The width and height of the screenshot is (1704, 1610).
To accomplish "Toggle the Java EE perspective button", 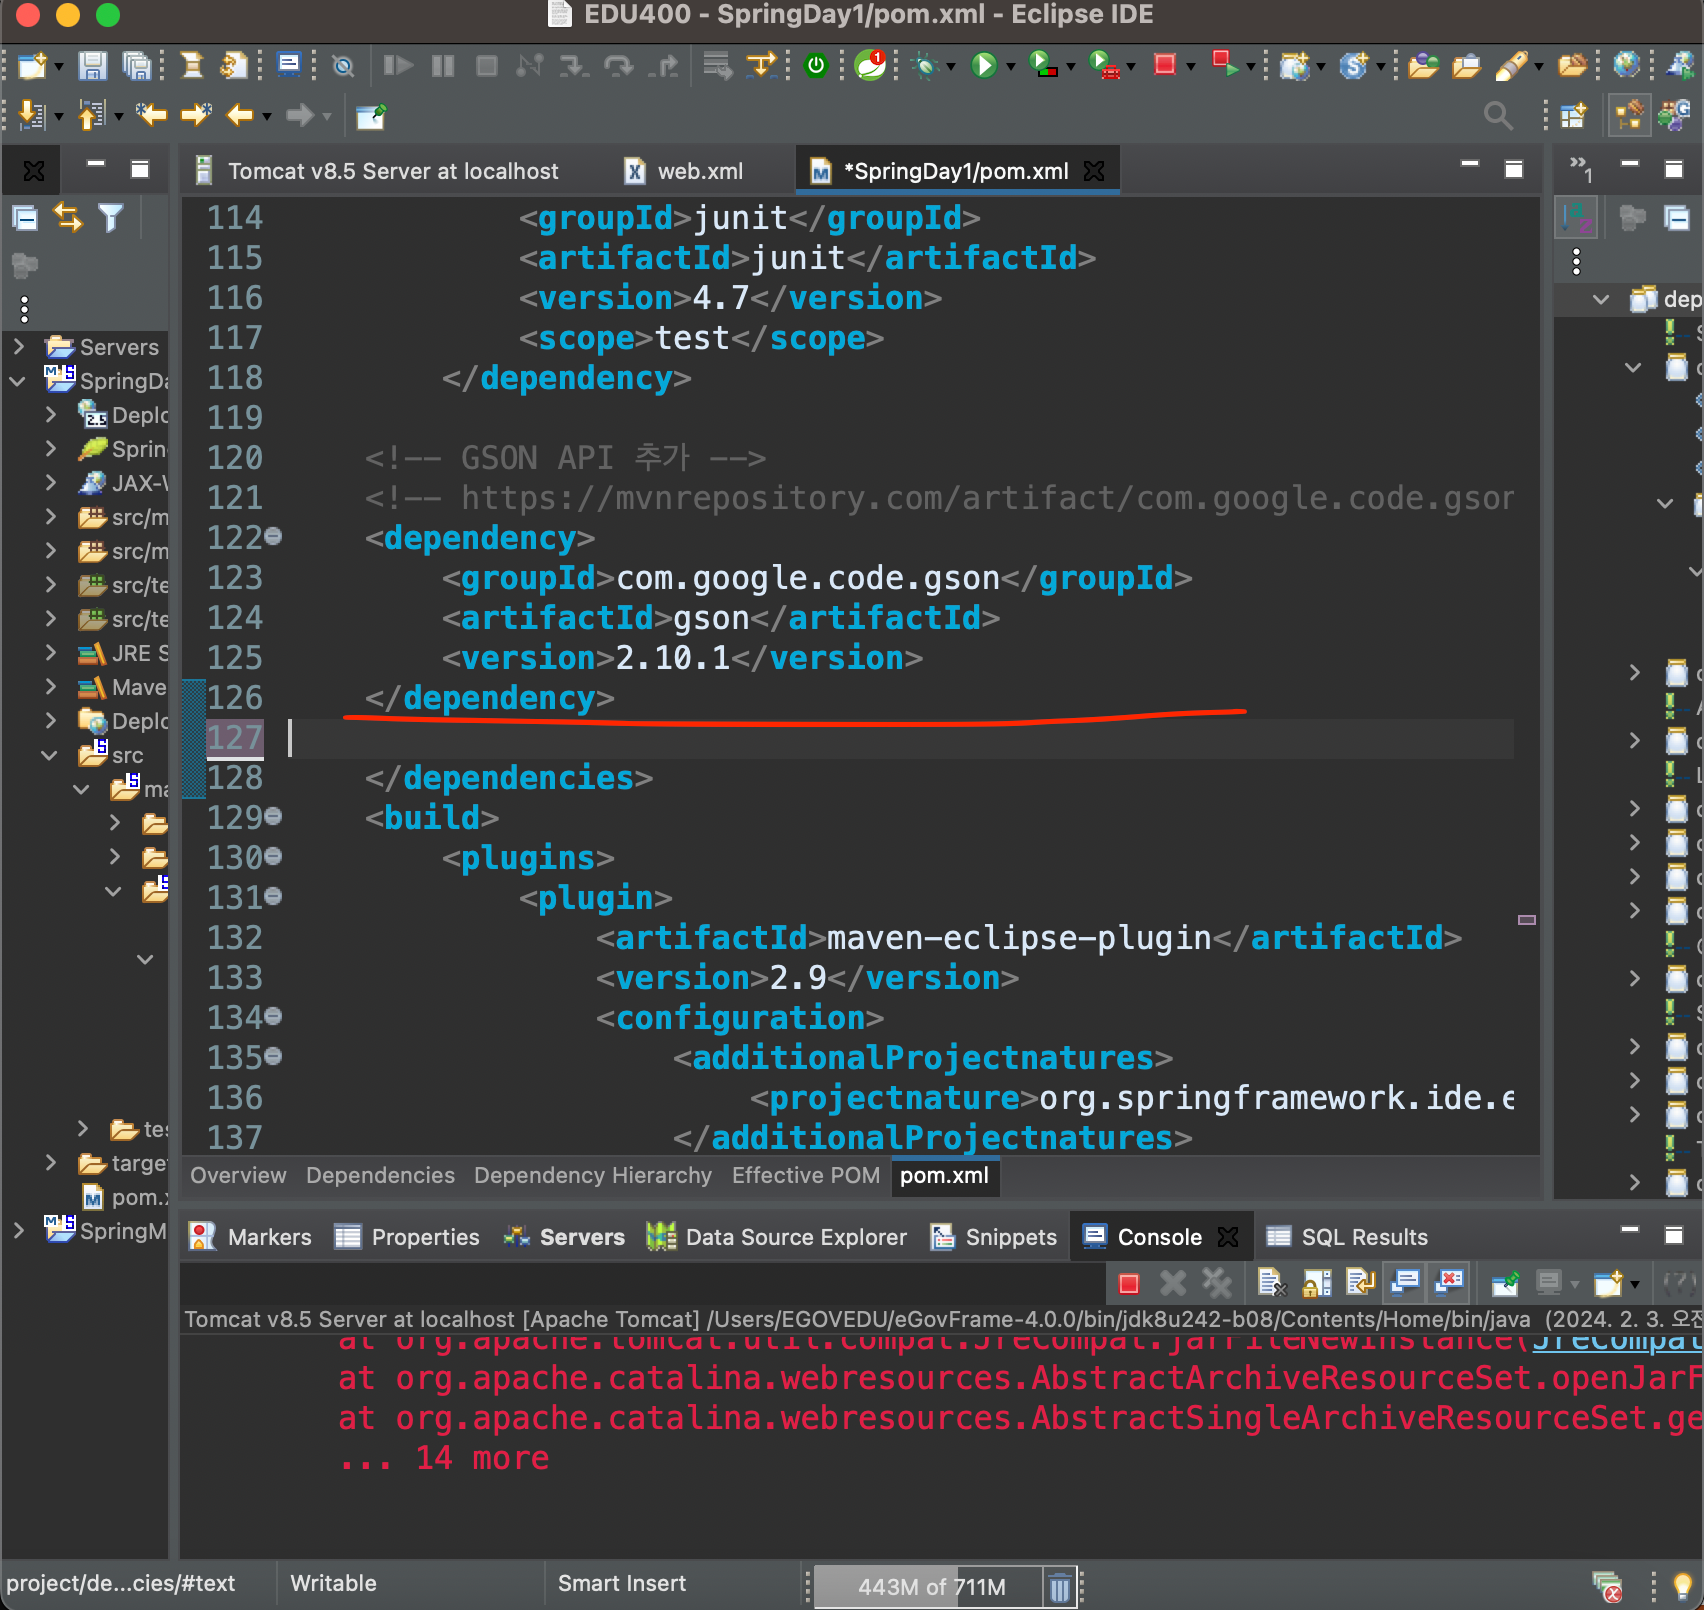I will pyautogui.click(x=1629, y=116).
